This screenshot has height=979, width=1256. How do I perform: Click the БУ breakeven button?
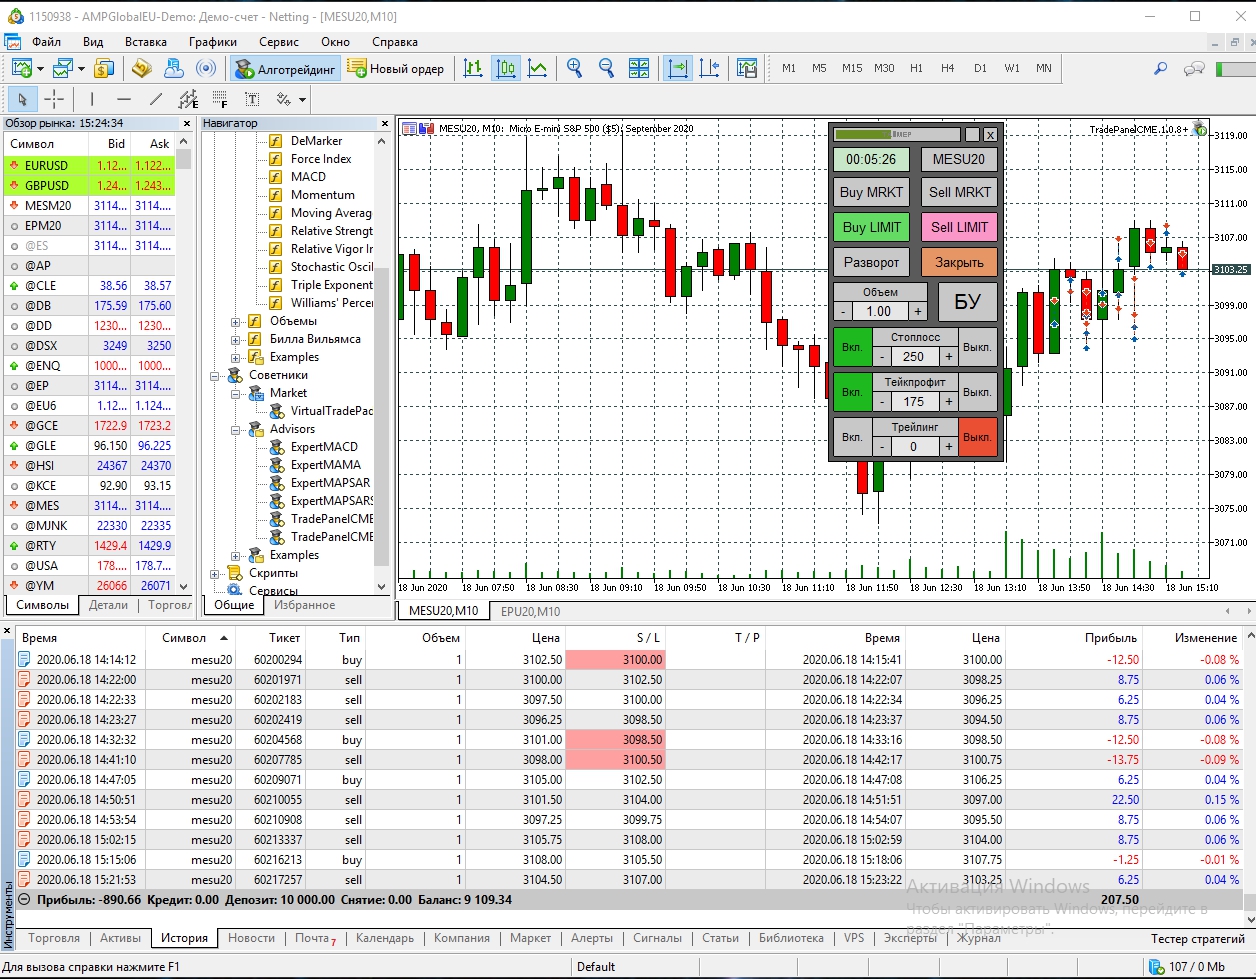967,301
